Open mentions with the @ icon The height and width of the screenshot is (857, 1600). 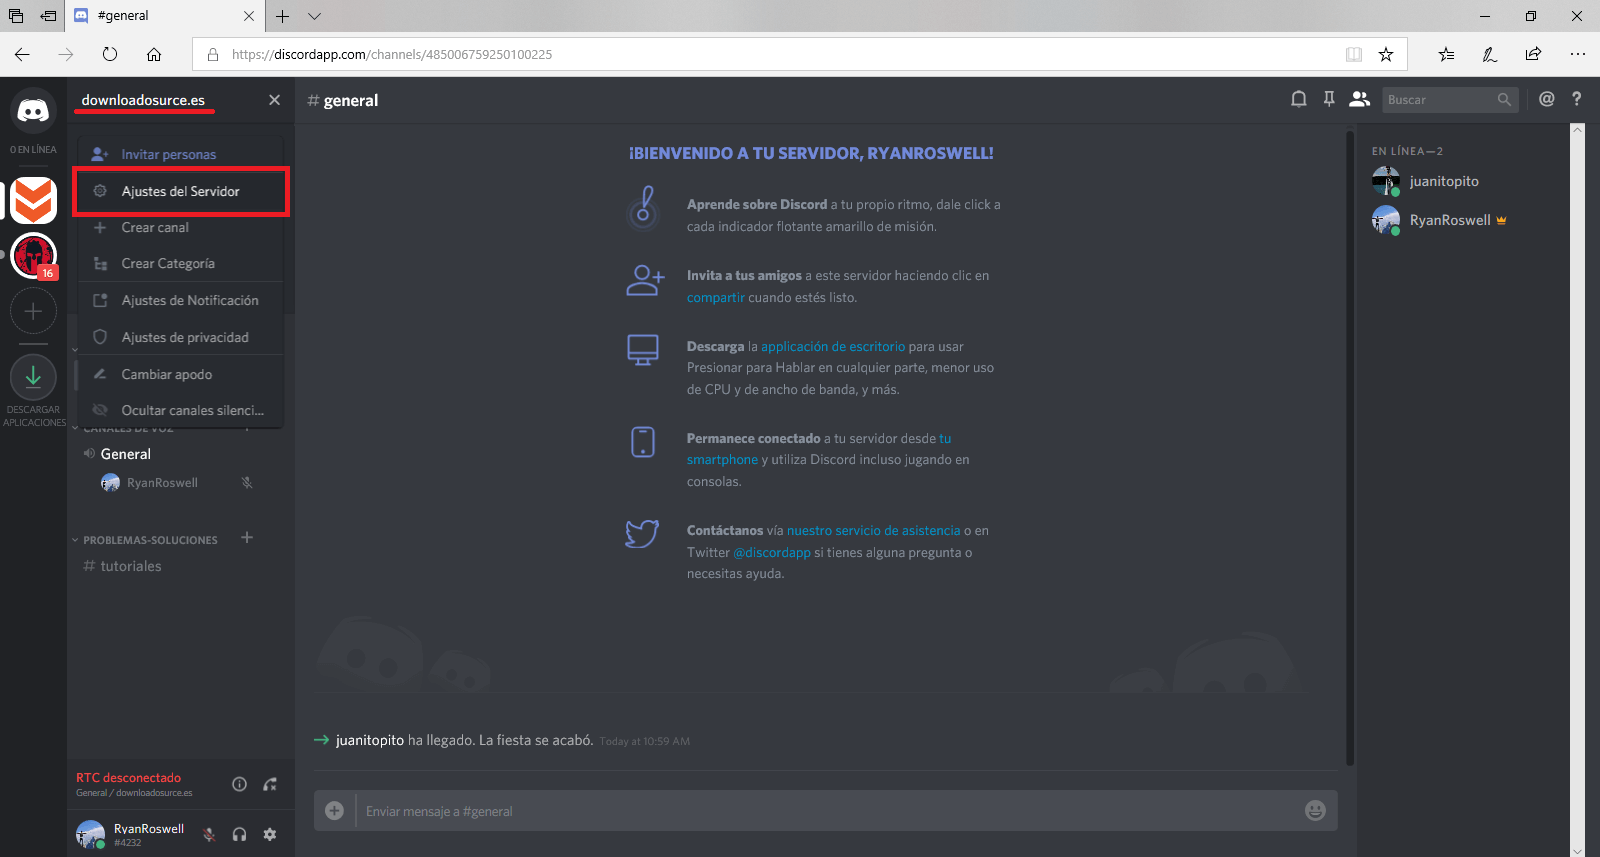pyautogui.click(x=1547, y=99)
